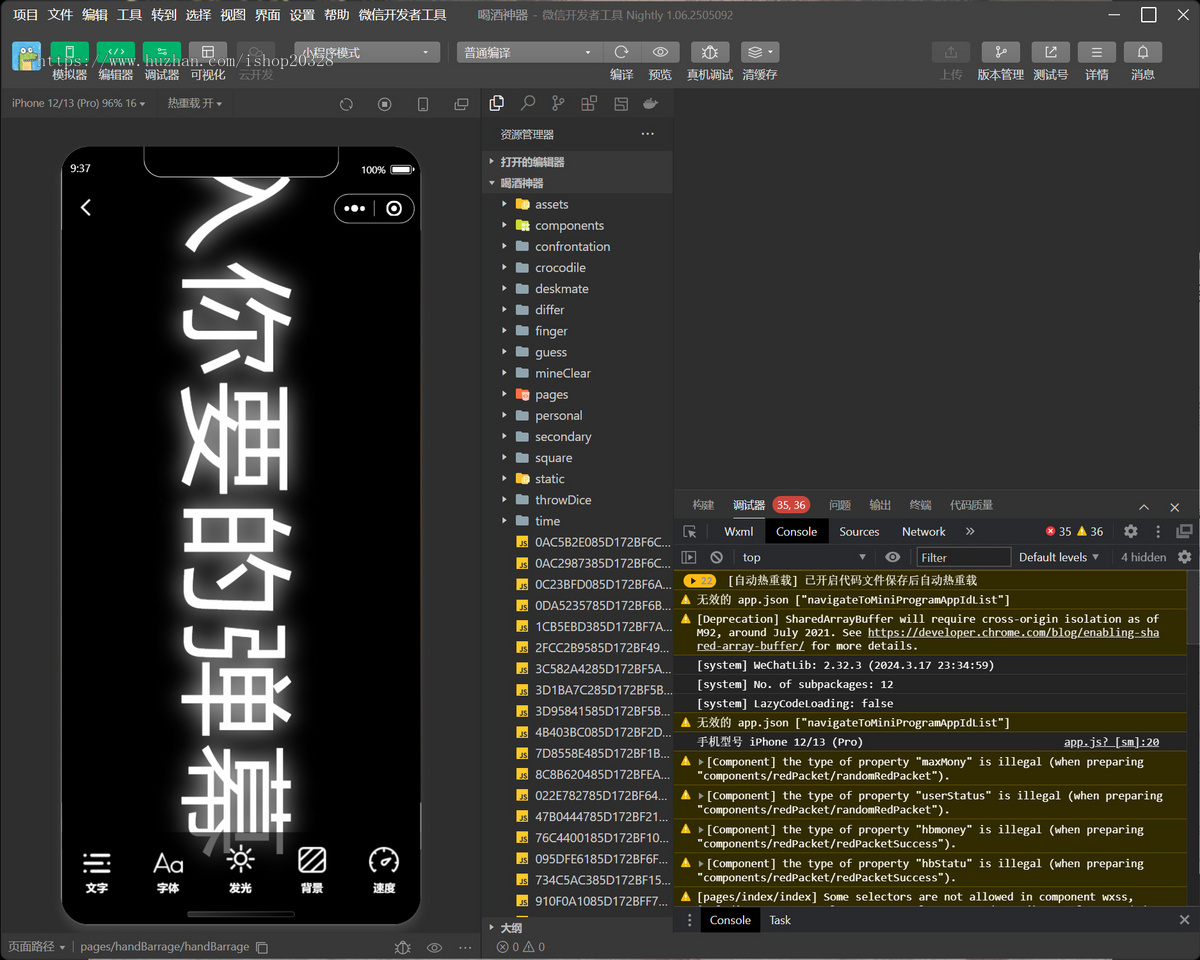The height and width of the screenshot is (960, 1200).
Task: Open the 普通编译 compile mode dropdown
Action: (x=529, y=53)
